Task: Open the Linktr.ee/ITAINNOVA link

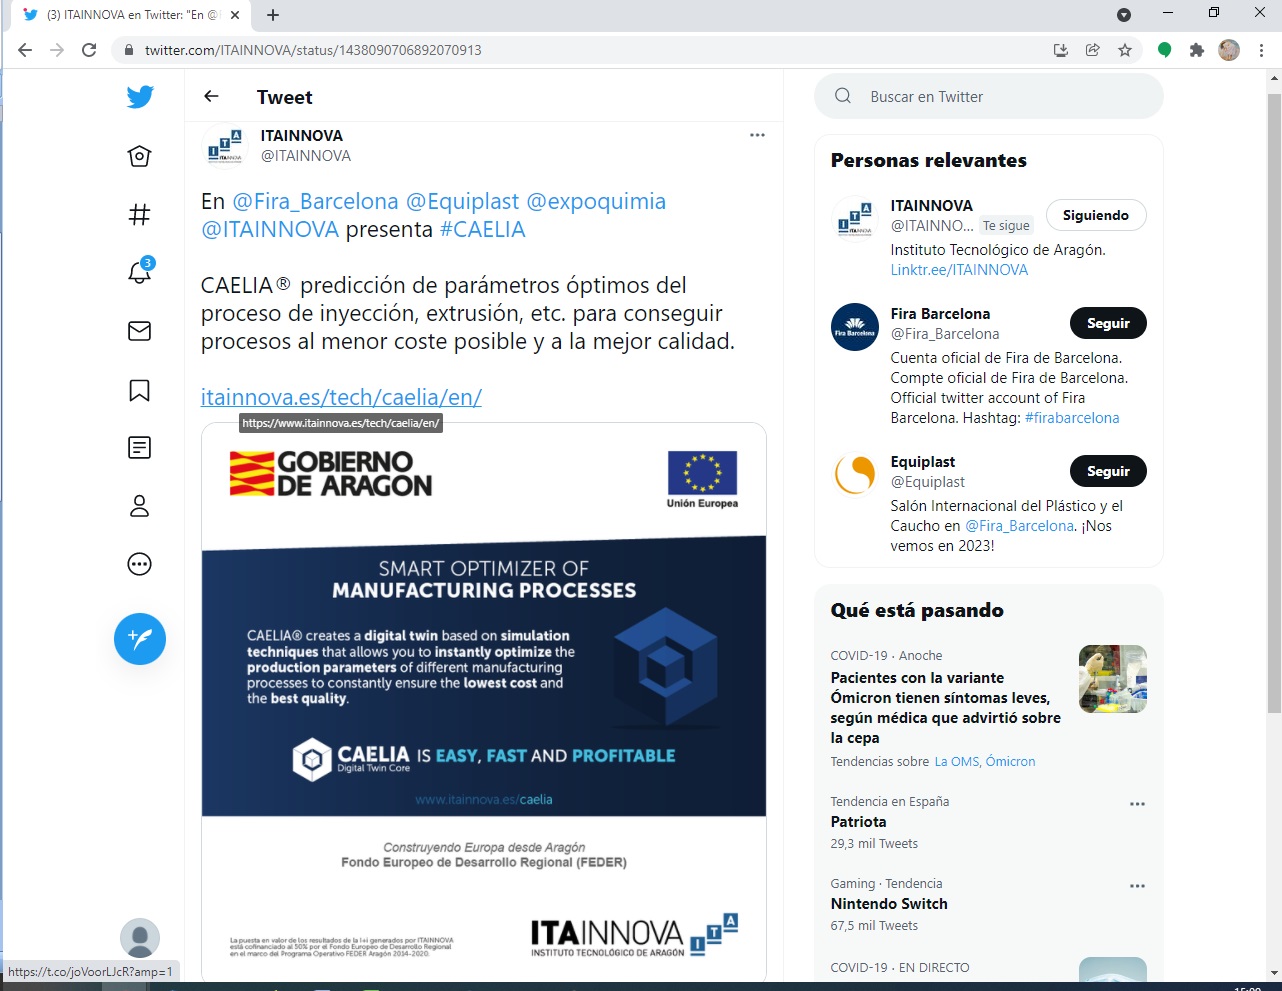Action: [959, 270]
